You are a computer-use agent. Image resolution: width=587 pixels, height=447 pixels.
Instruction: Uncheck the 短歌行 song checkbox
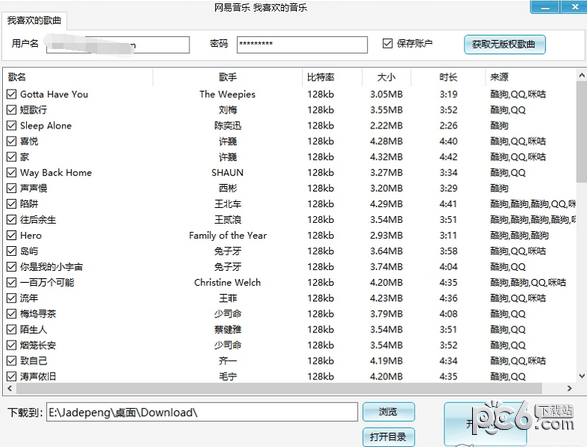tap(12, 110)
